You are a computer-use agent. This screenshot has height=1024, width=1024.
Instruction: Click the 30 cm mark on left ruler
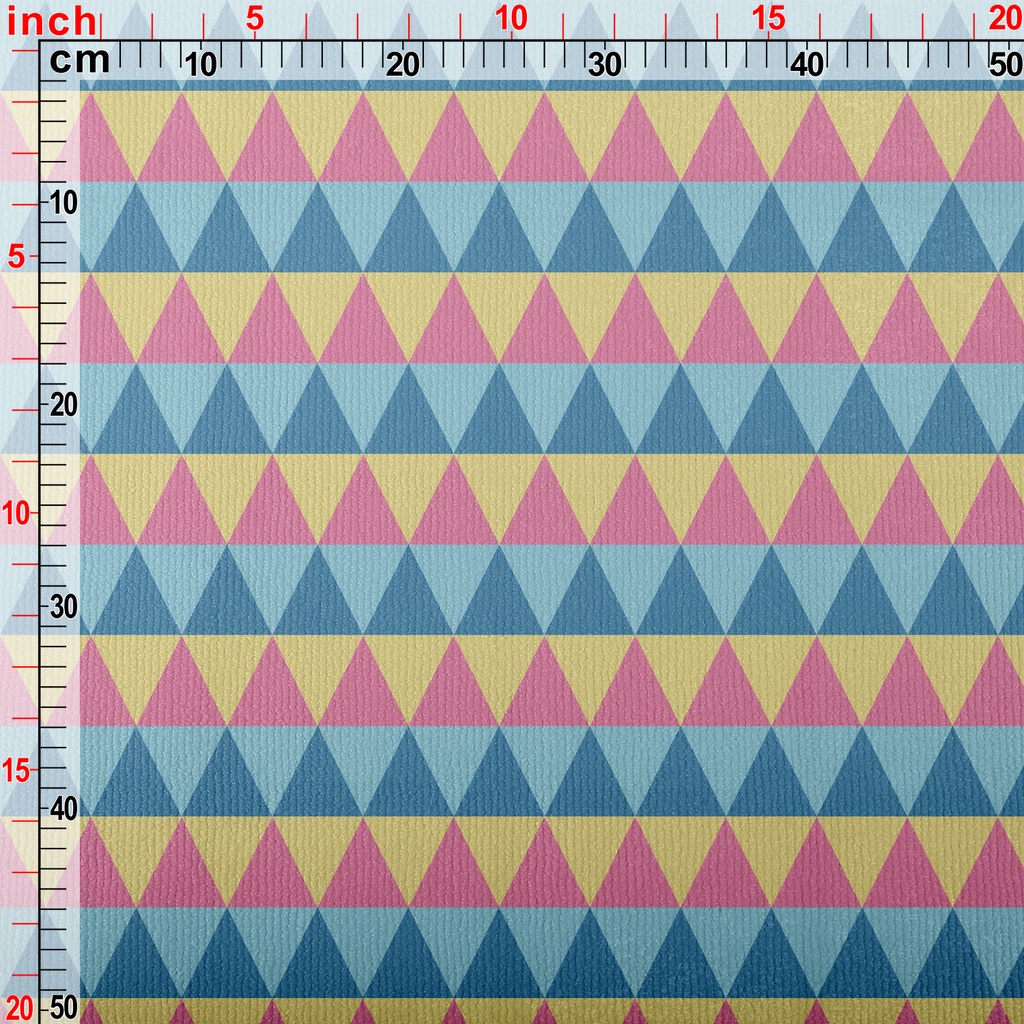tap(64, 607)
